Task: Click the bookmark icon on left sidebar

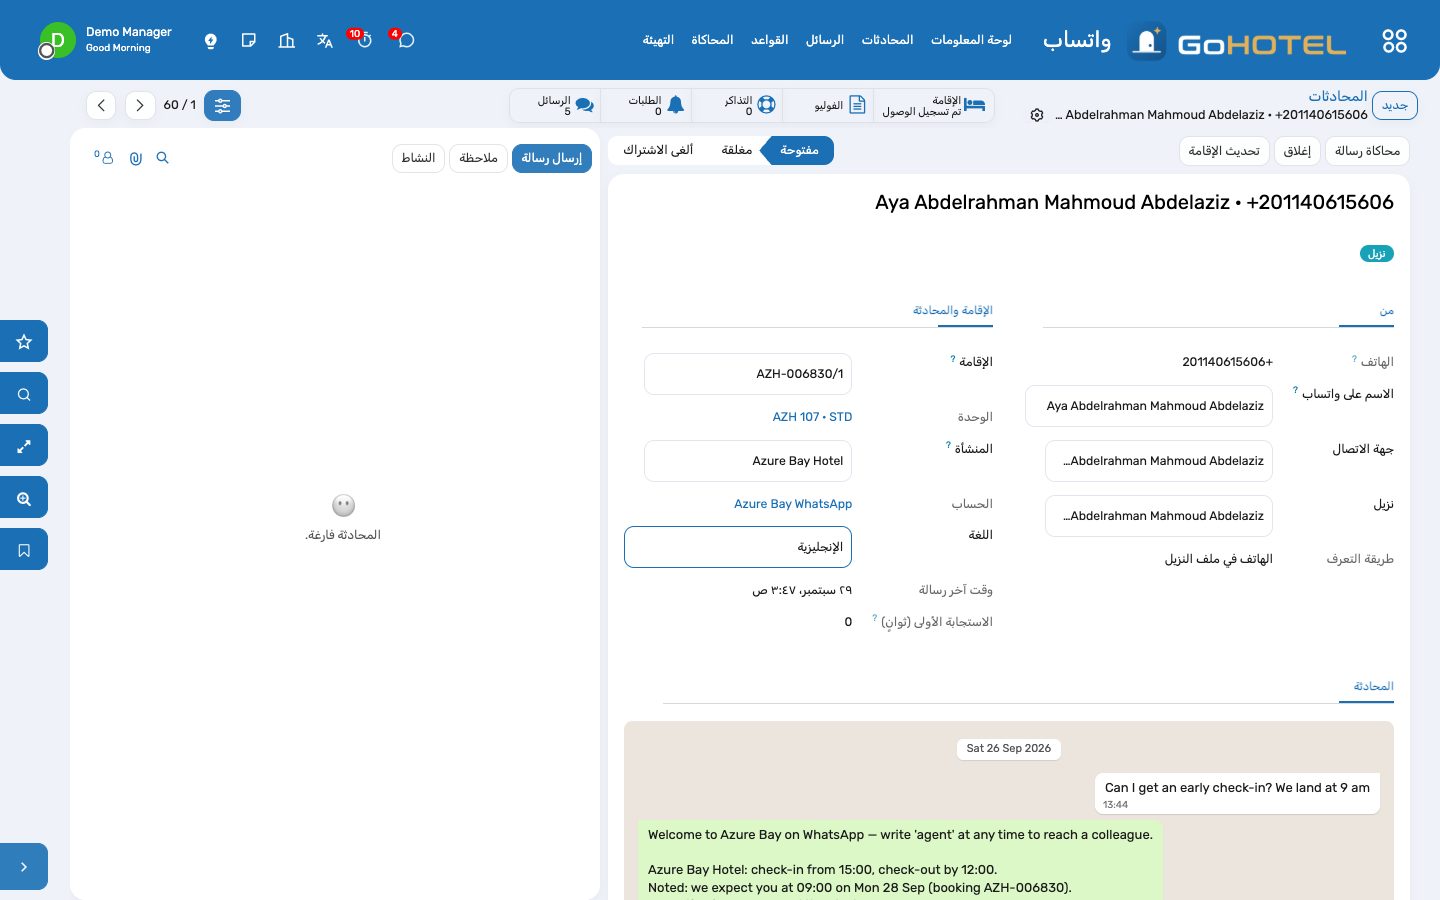Action: click(24, 550)
